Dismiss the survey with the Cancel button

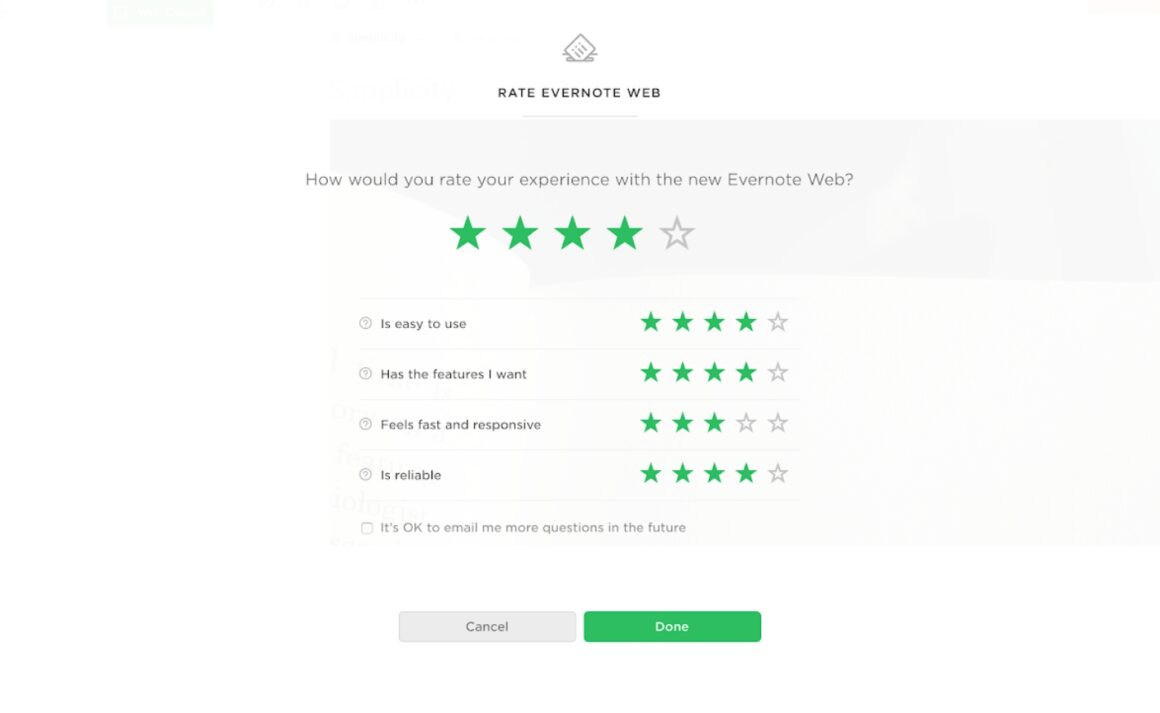pos(487,626)
